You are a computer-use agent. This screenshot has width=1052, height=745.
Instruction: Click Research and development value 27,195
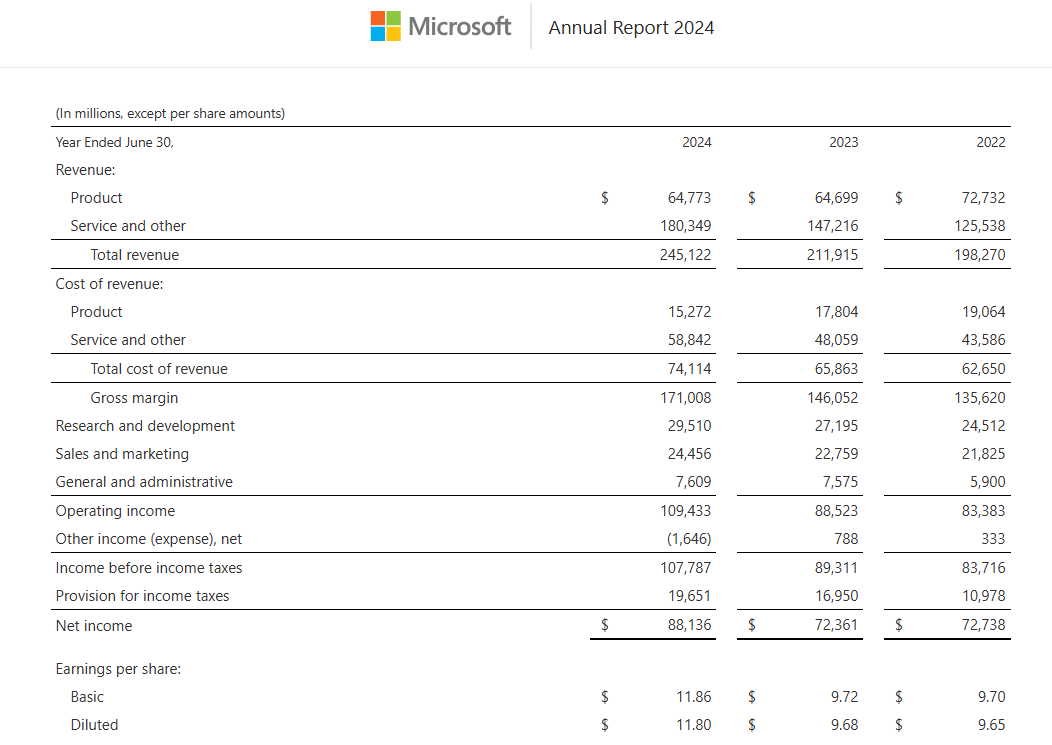click(836, 426)
